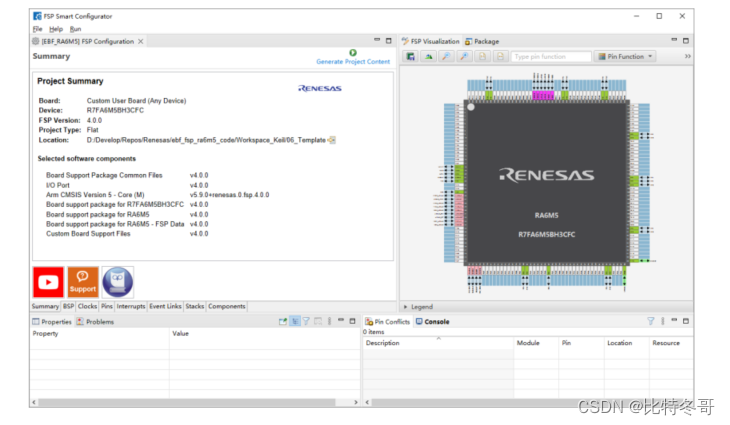Click the second page-rotate toolbar icon
The width and height of the screenshot is (730, 425).
click(500, 57)
